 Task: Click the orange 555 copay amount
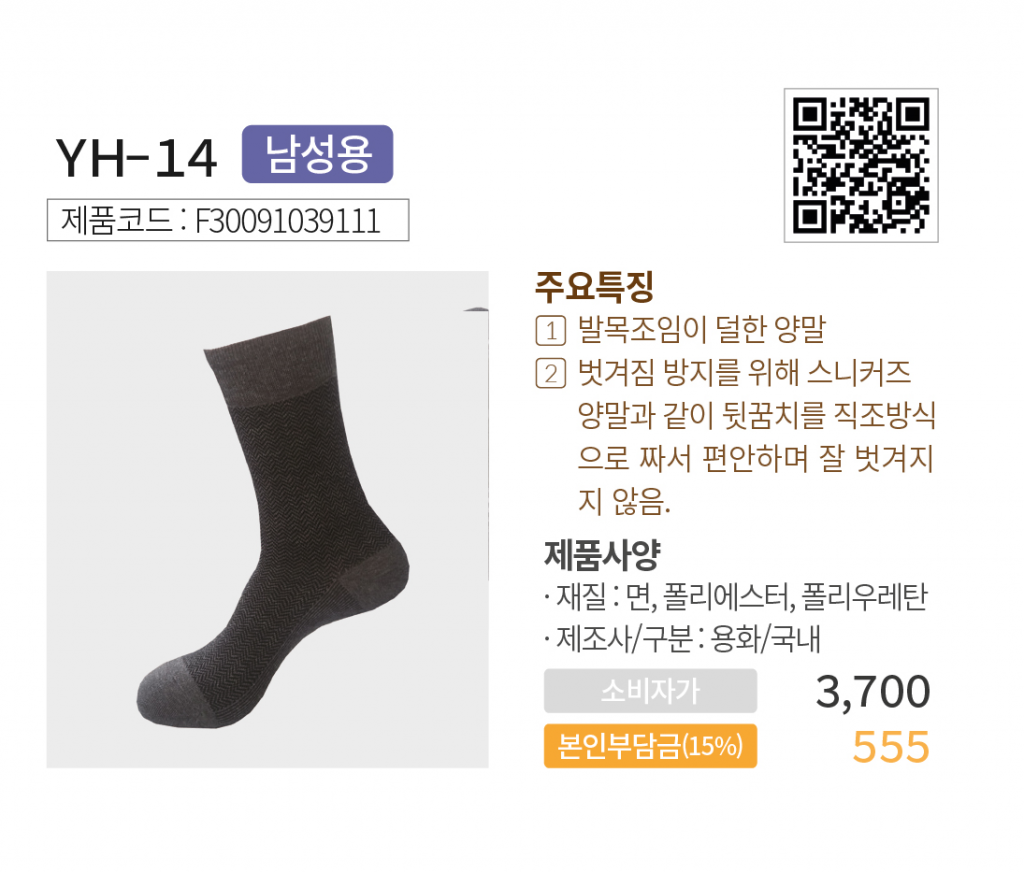[x=891, y=747]
